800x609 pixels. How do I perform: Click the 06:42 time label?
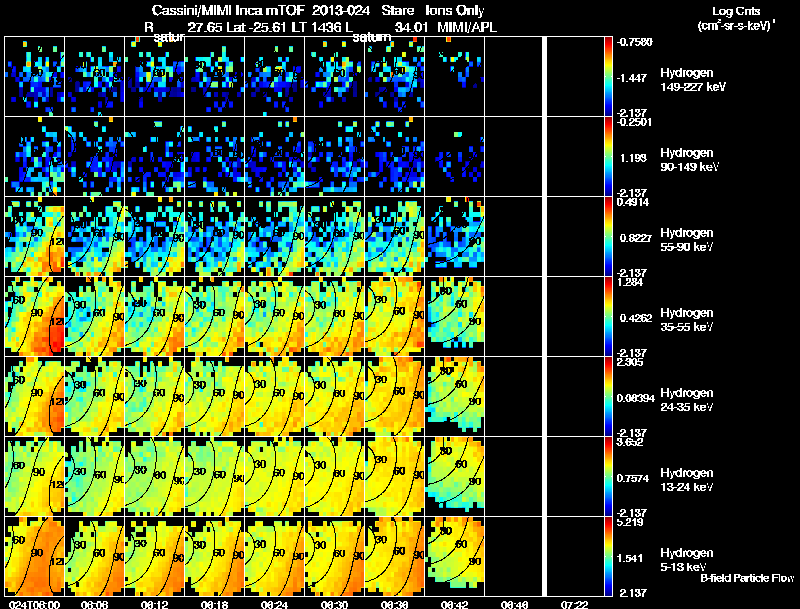454,604
